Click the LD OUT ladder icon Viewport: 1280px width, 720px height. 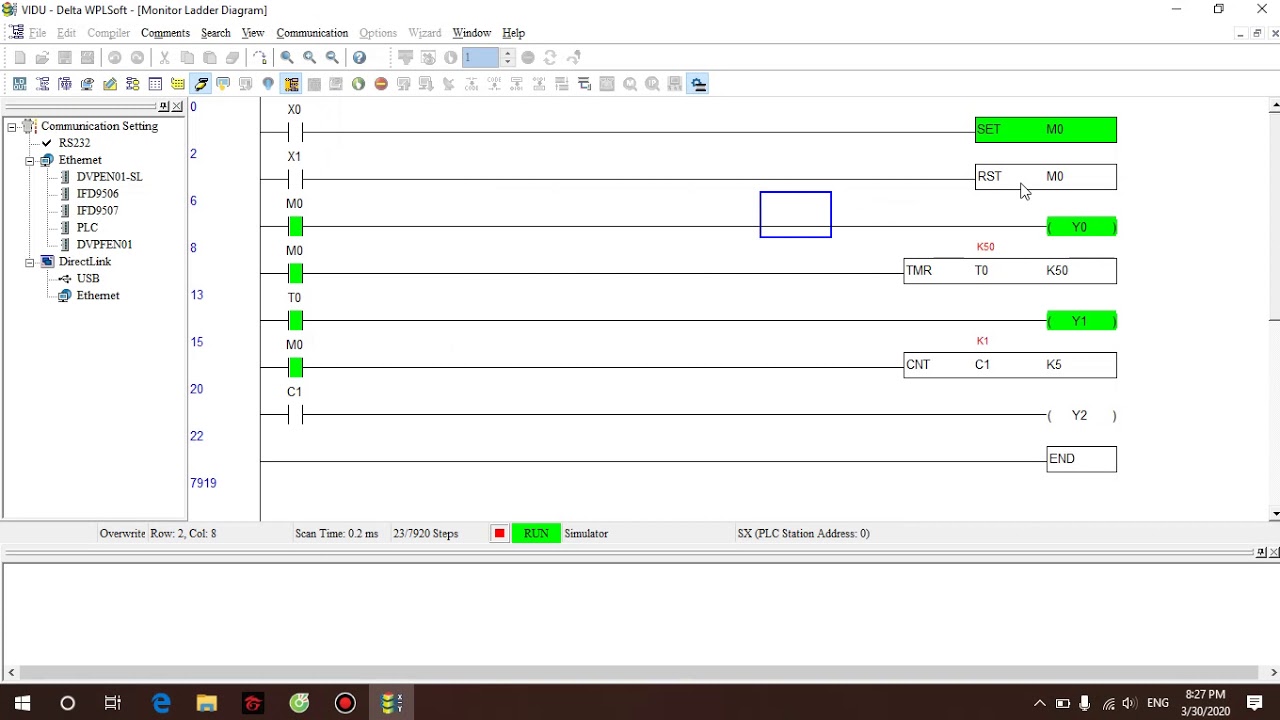(20, 84)
